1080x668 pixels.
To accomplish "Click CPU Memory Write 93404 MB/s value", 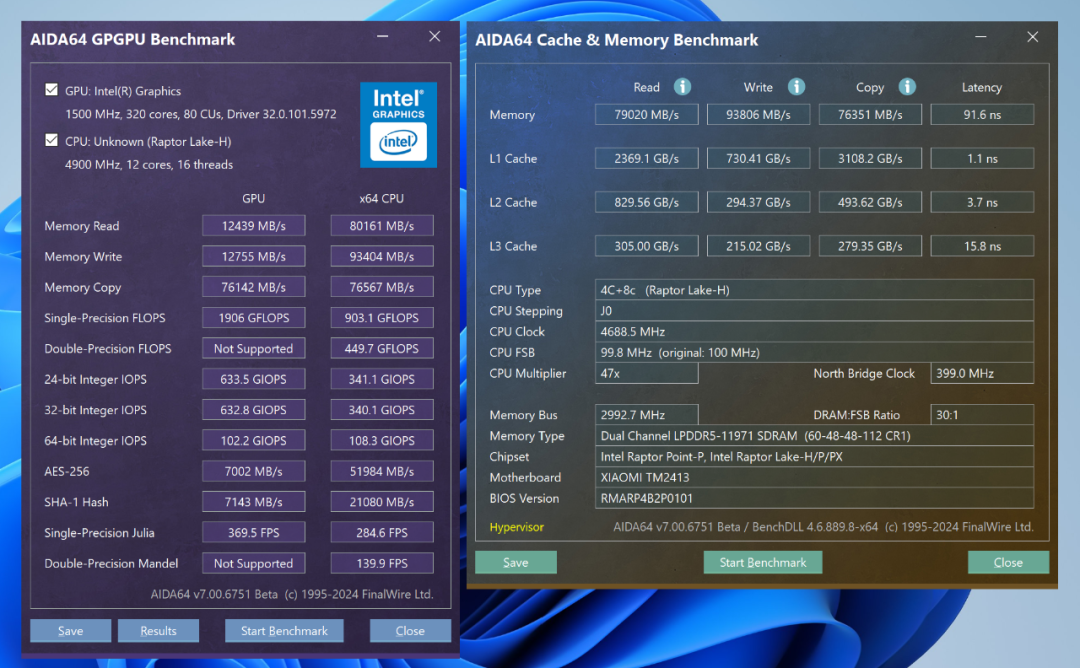I will [x=382, y=256].
